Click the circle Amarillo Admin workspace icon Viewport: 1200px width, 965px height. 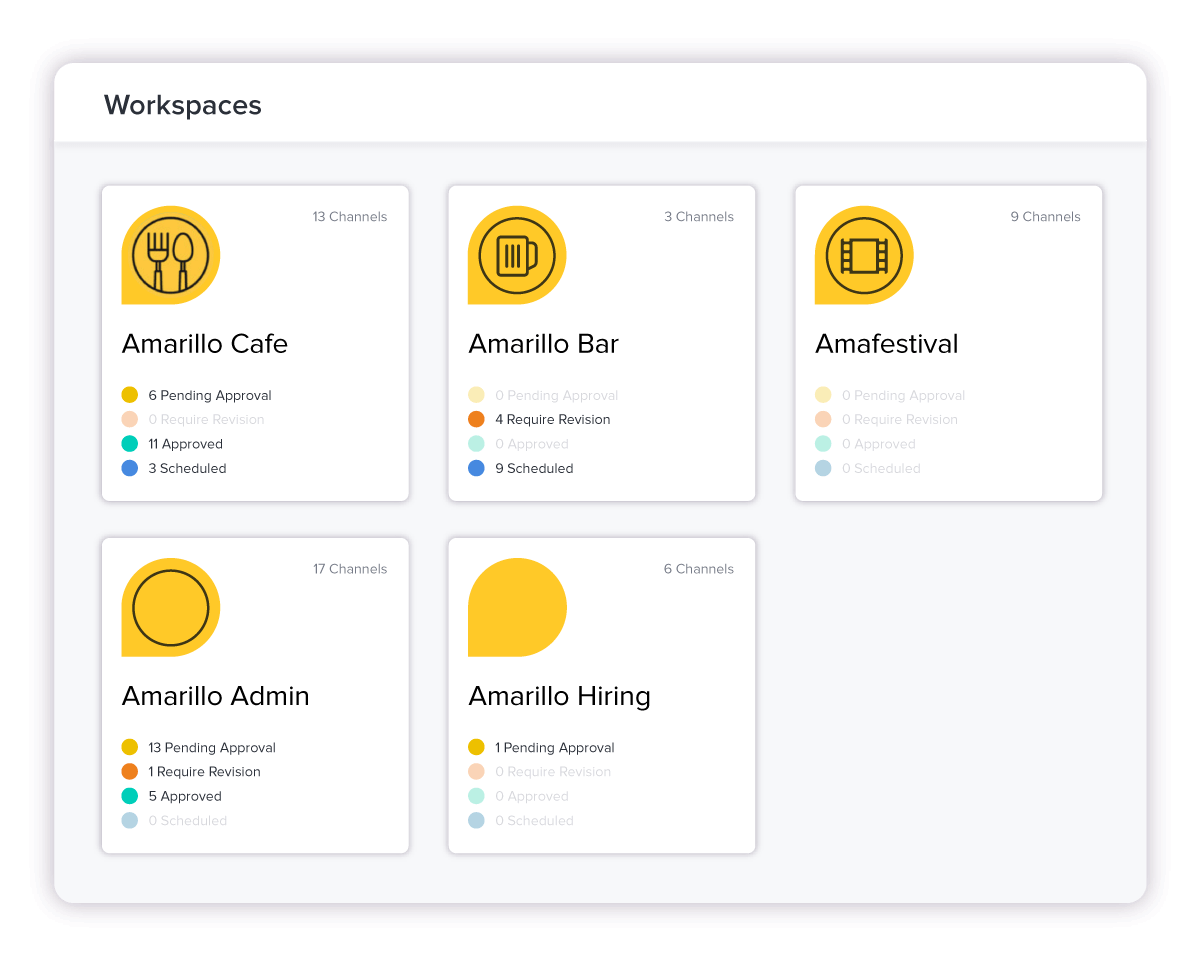click(x=170, y=607)
